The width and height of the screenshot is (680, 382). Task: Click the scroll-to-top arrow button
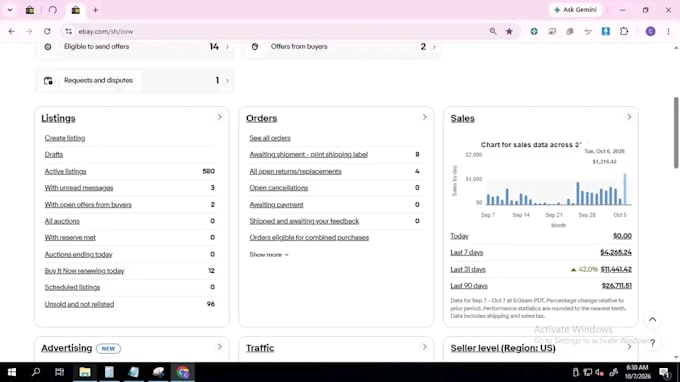[652, 320]
